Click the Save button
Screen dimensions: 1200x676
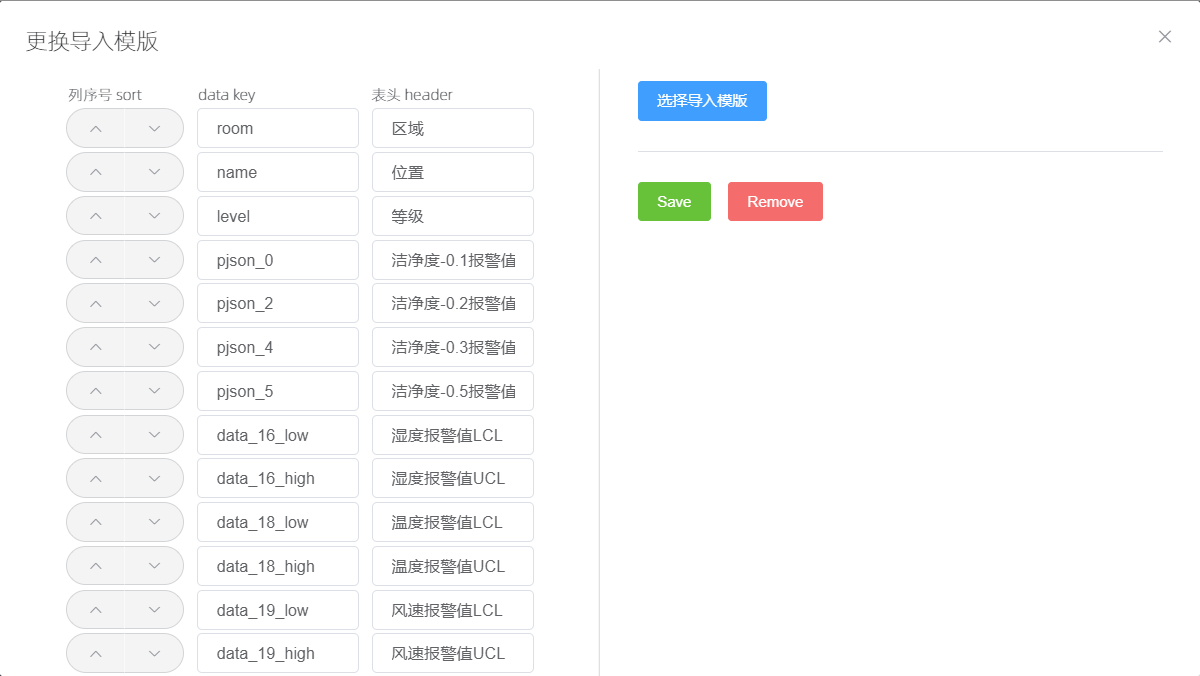click(x=674, y=201)
